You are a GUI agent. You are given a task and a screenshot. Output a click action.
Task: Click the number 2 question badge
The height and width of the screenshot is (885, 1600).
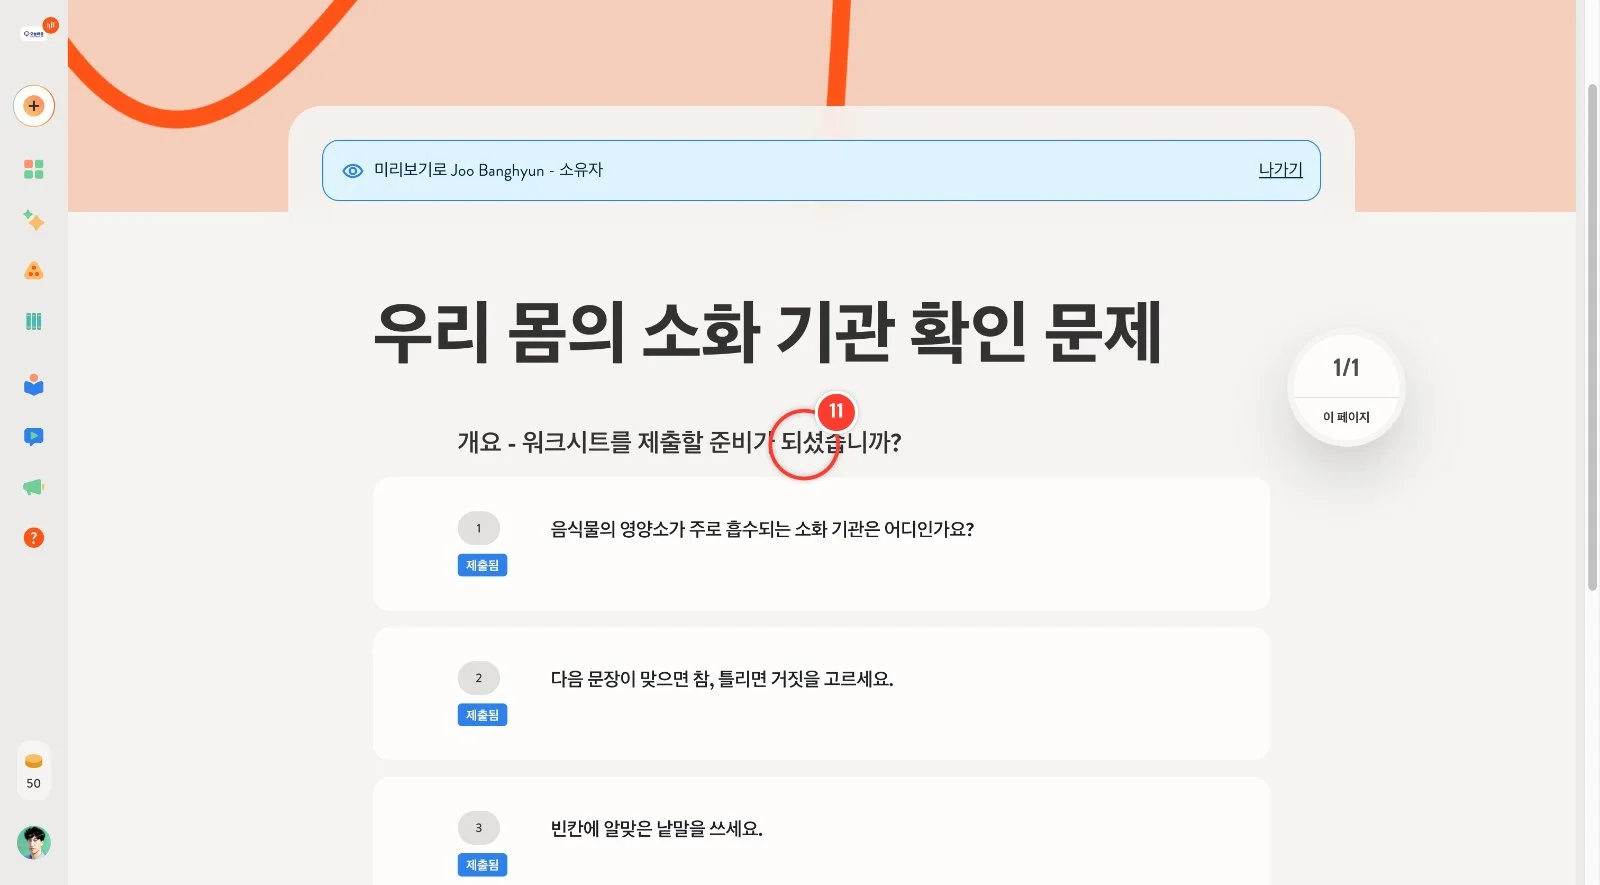click(x=478, y=678)
